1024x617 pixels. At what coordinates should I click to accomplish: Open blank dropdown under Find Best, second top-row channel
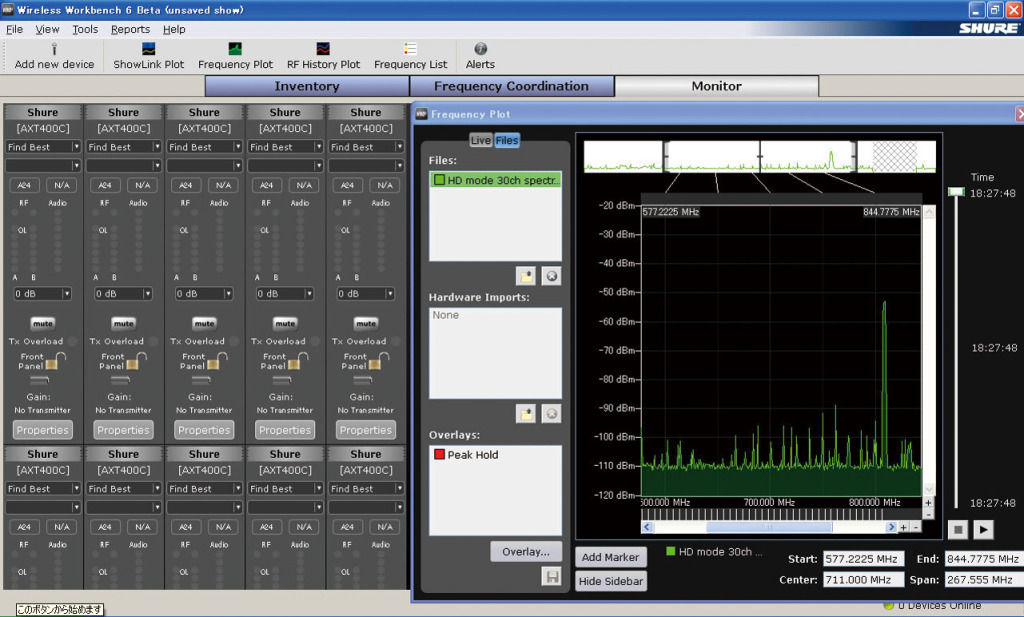click(x=123, y=166)
